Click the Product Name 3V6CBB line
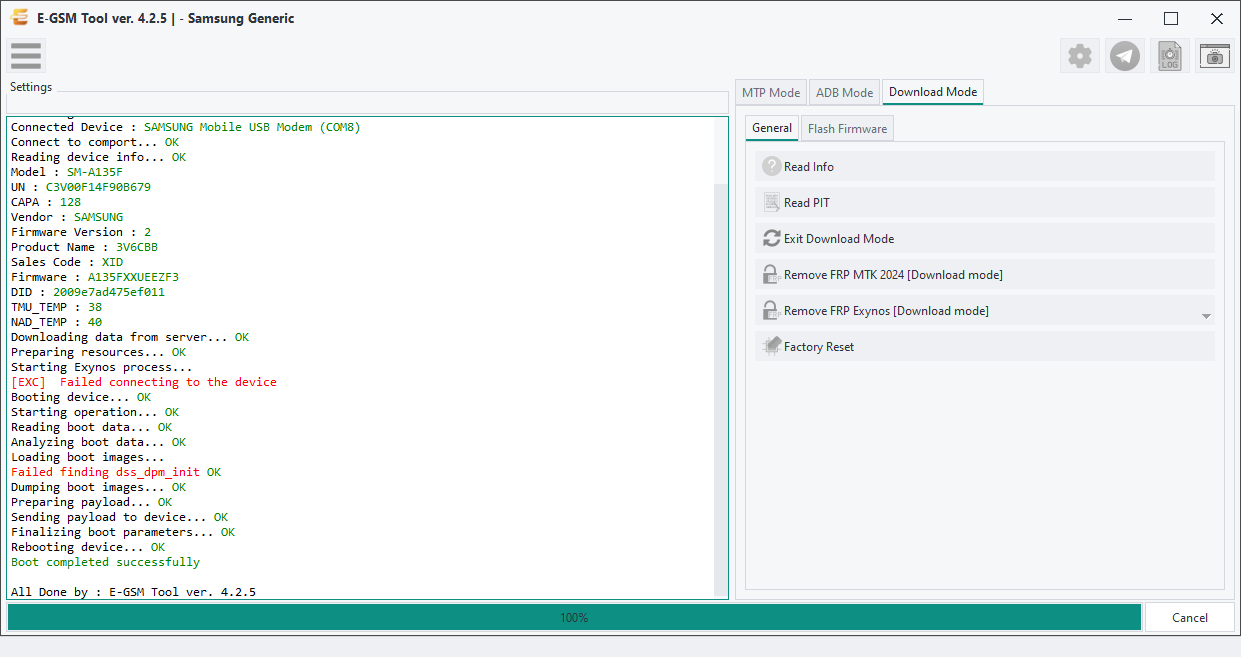This screenshot has height=657, width=1241. (84, 247)
